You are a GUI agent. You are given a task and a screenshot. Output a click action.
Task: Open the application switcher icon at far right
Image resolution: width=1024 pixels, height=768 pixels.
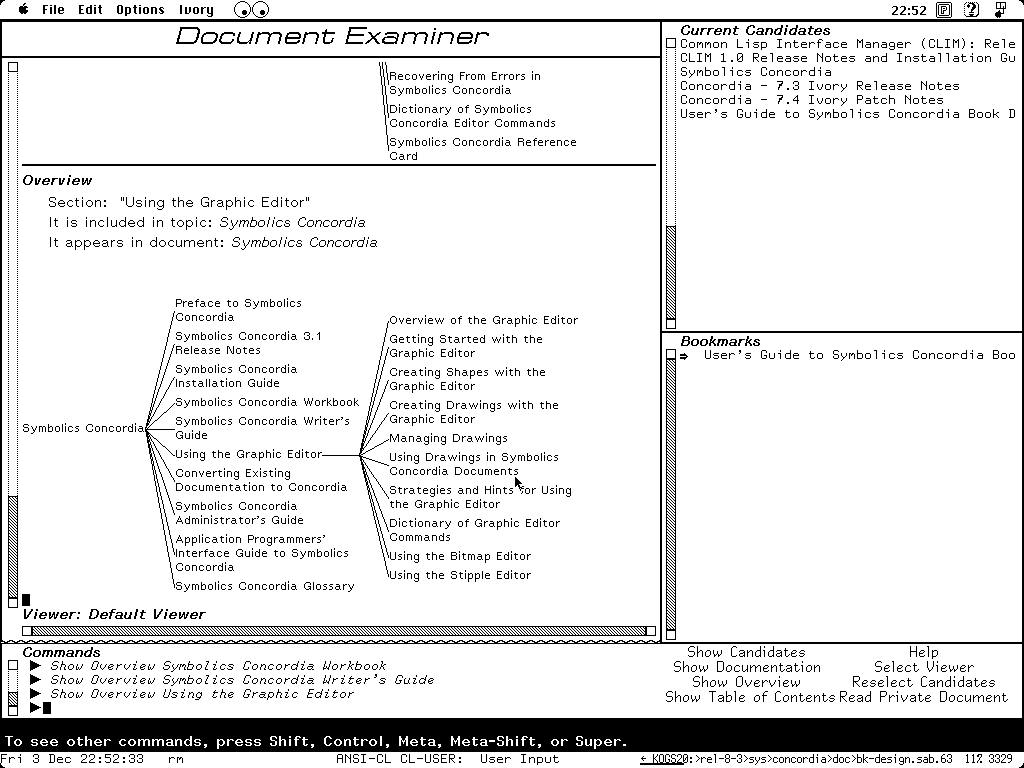pyautogui.click(x=1000, y=10)
